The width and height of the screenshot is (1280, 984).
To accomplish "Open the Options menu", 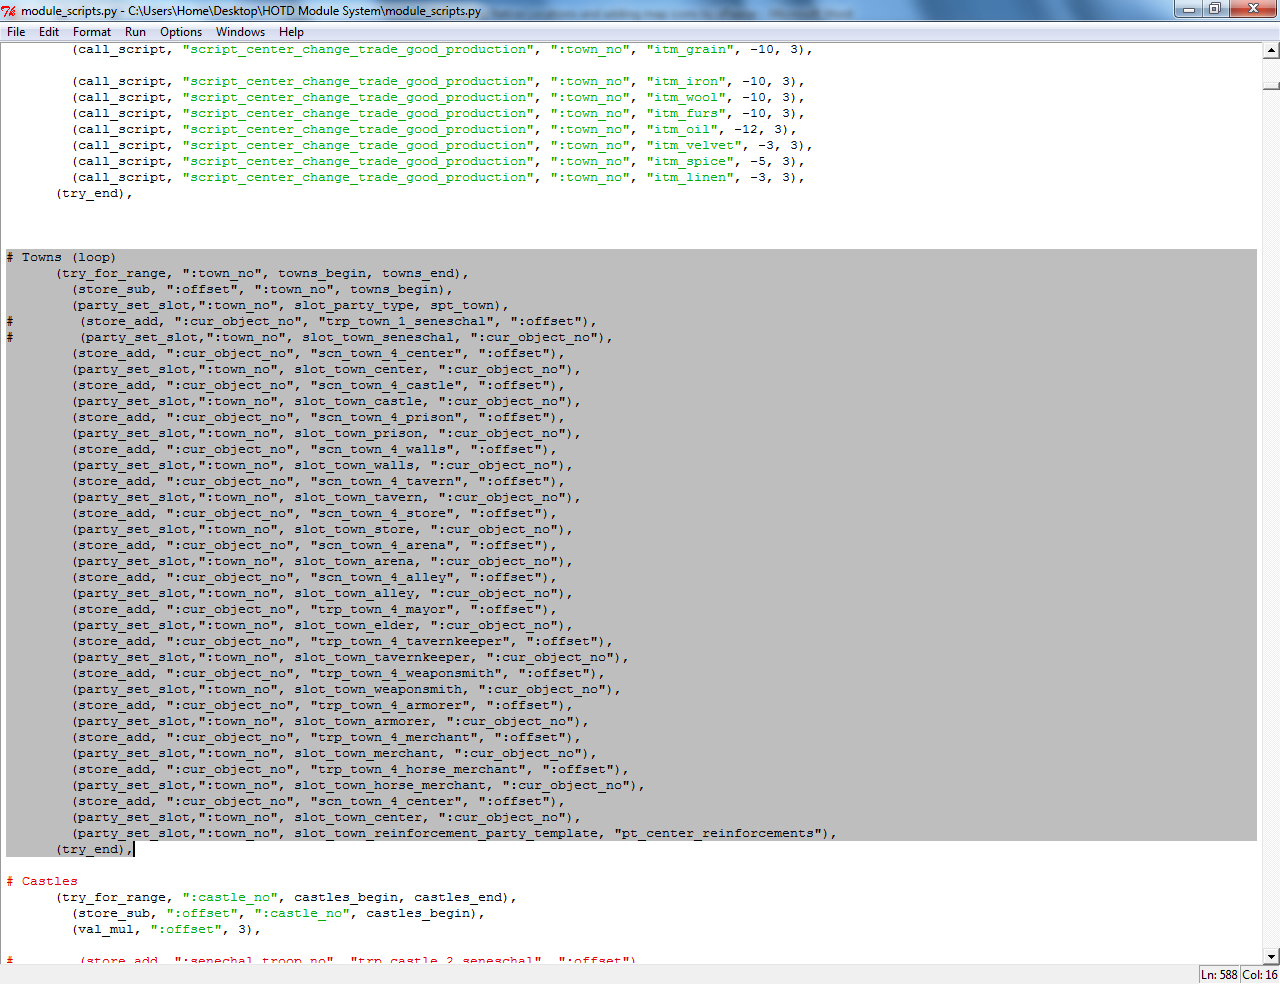I will (181, 32).
